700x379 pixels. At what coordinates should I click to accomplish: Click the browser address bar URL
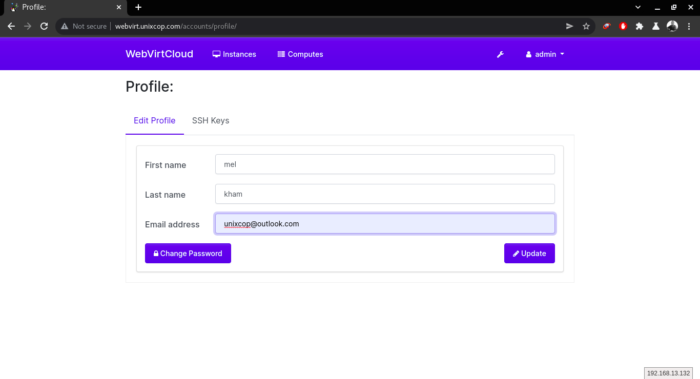pos(176,26)
